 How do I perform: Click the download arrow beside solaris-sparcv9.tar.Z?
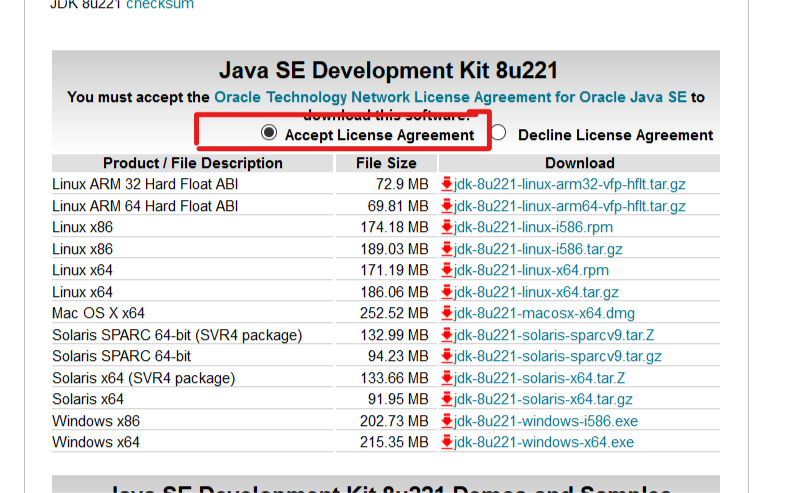(447, 334)
